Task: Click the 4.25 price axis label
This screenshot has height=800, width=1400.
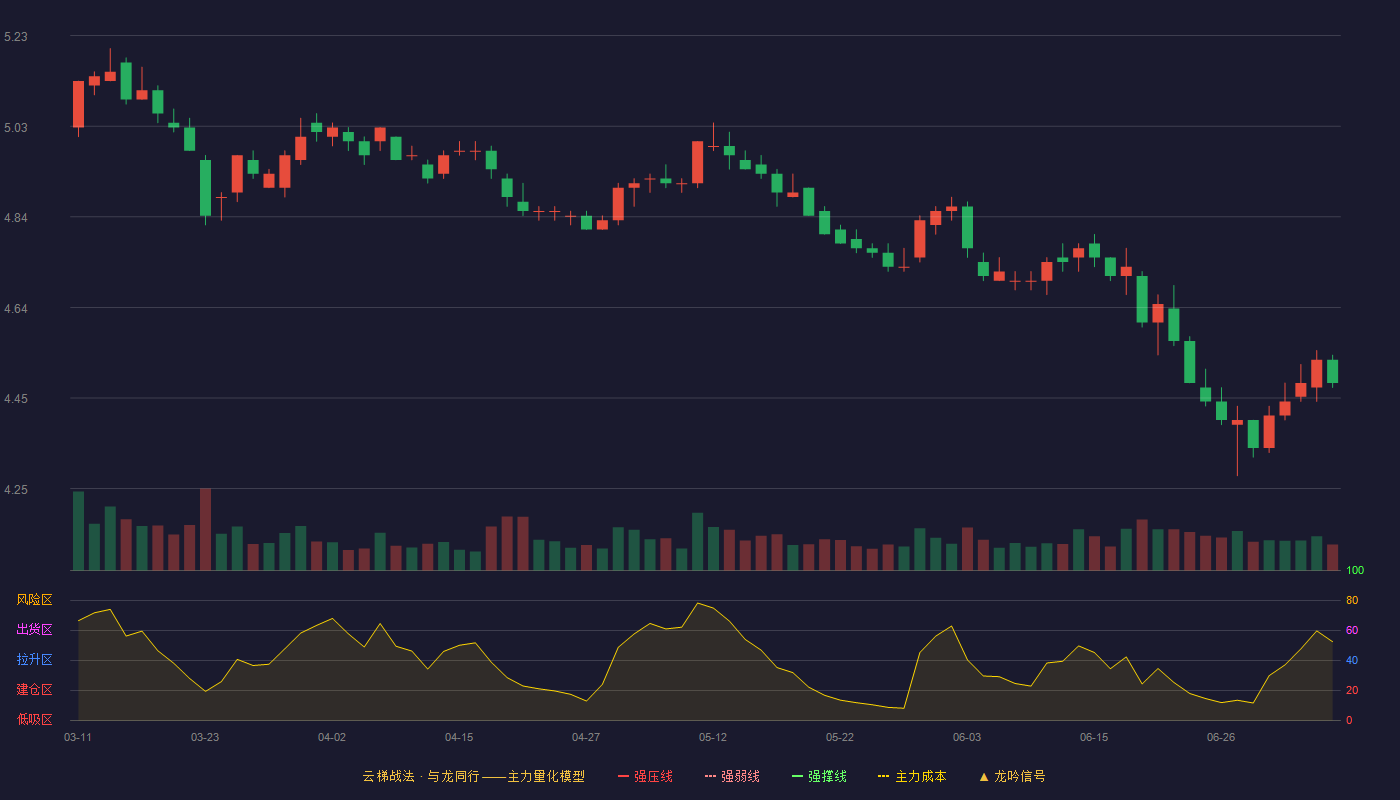Action: pyautogui.click(x=16, y=491)
